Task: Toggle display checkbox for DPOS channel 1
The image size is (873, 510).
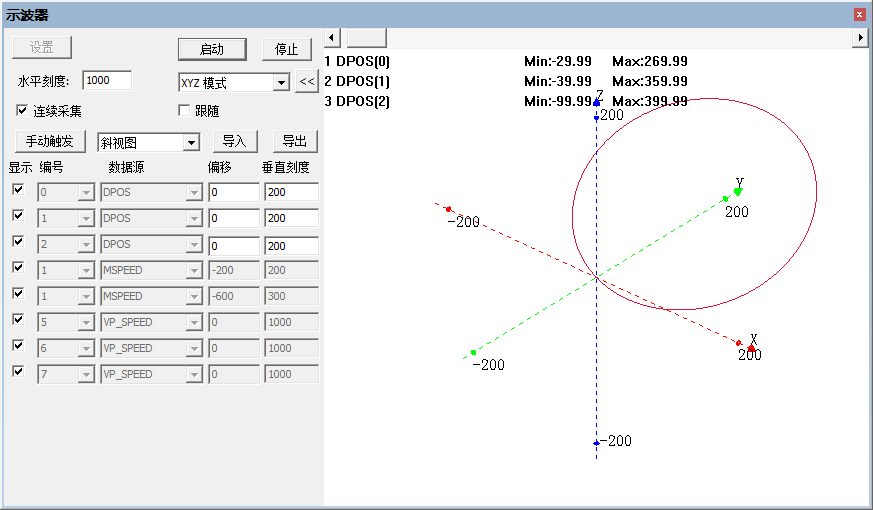Action: (x=18, y=215)
